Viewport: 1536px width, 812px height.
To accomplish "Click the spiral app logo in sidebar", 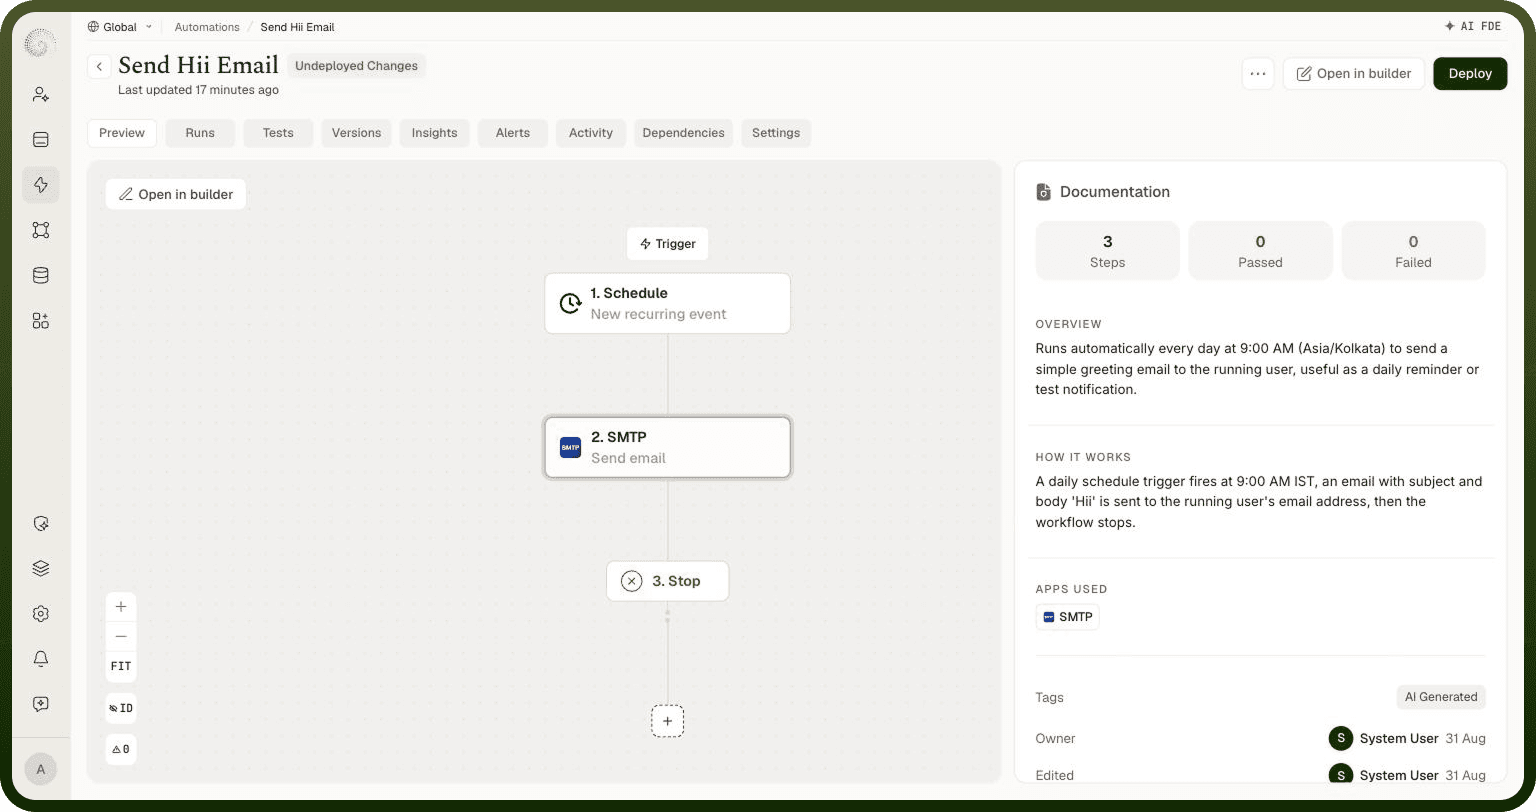I will tap(40, 43).
